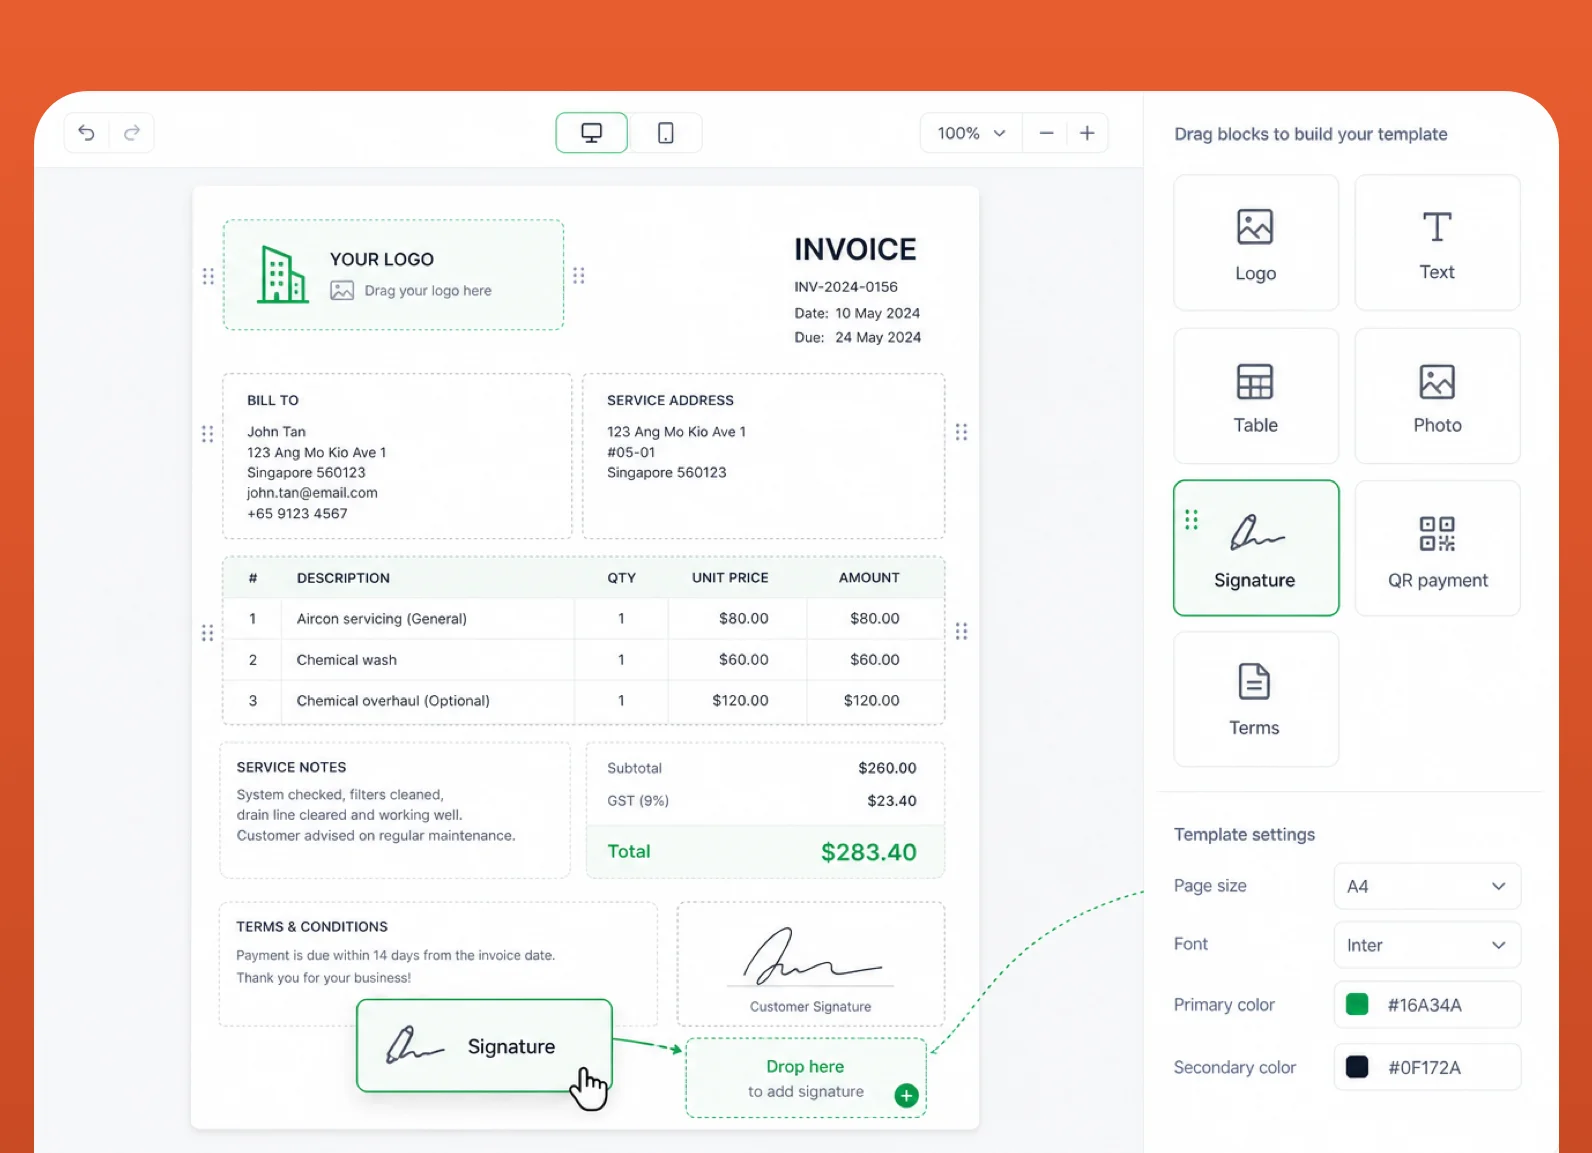
Task: Click the AMOUNT column header
Action: [869, 578]
